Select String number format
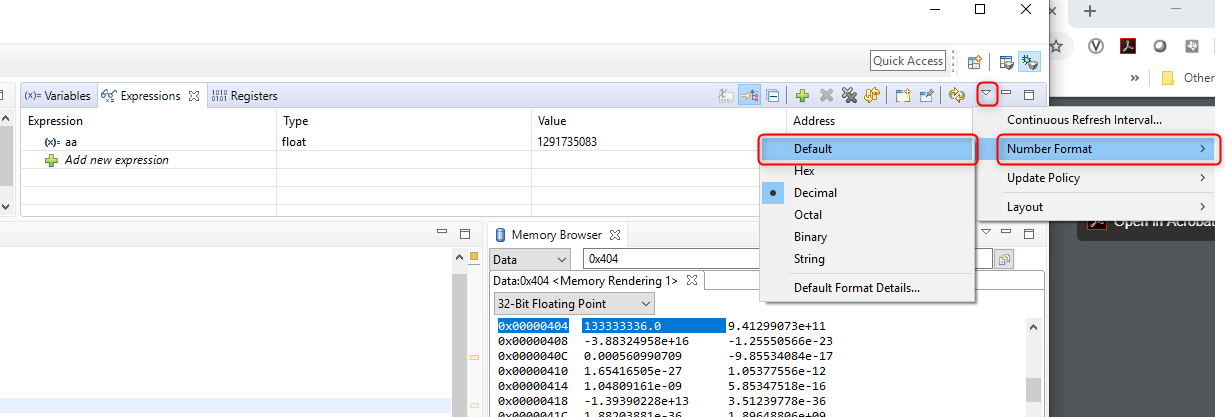 (x=867, y=259)
